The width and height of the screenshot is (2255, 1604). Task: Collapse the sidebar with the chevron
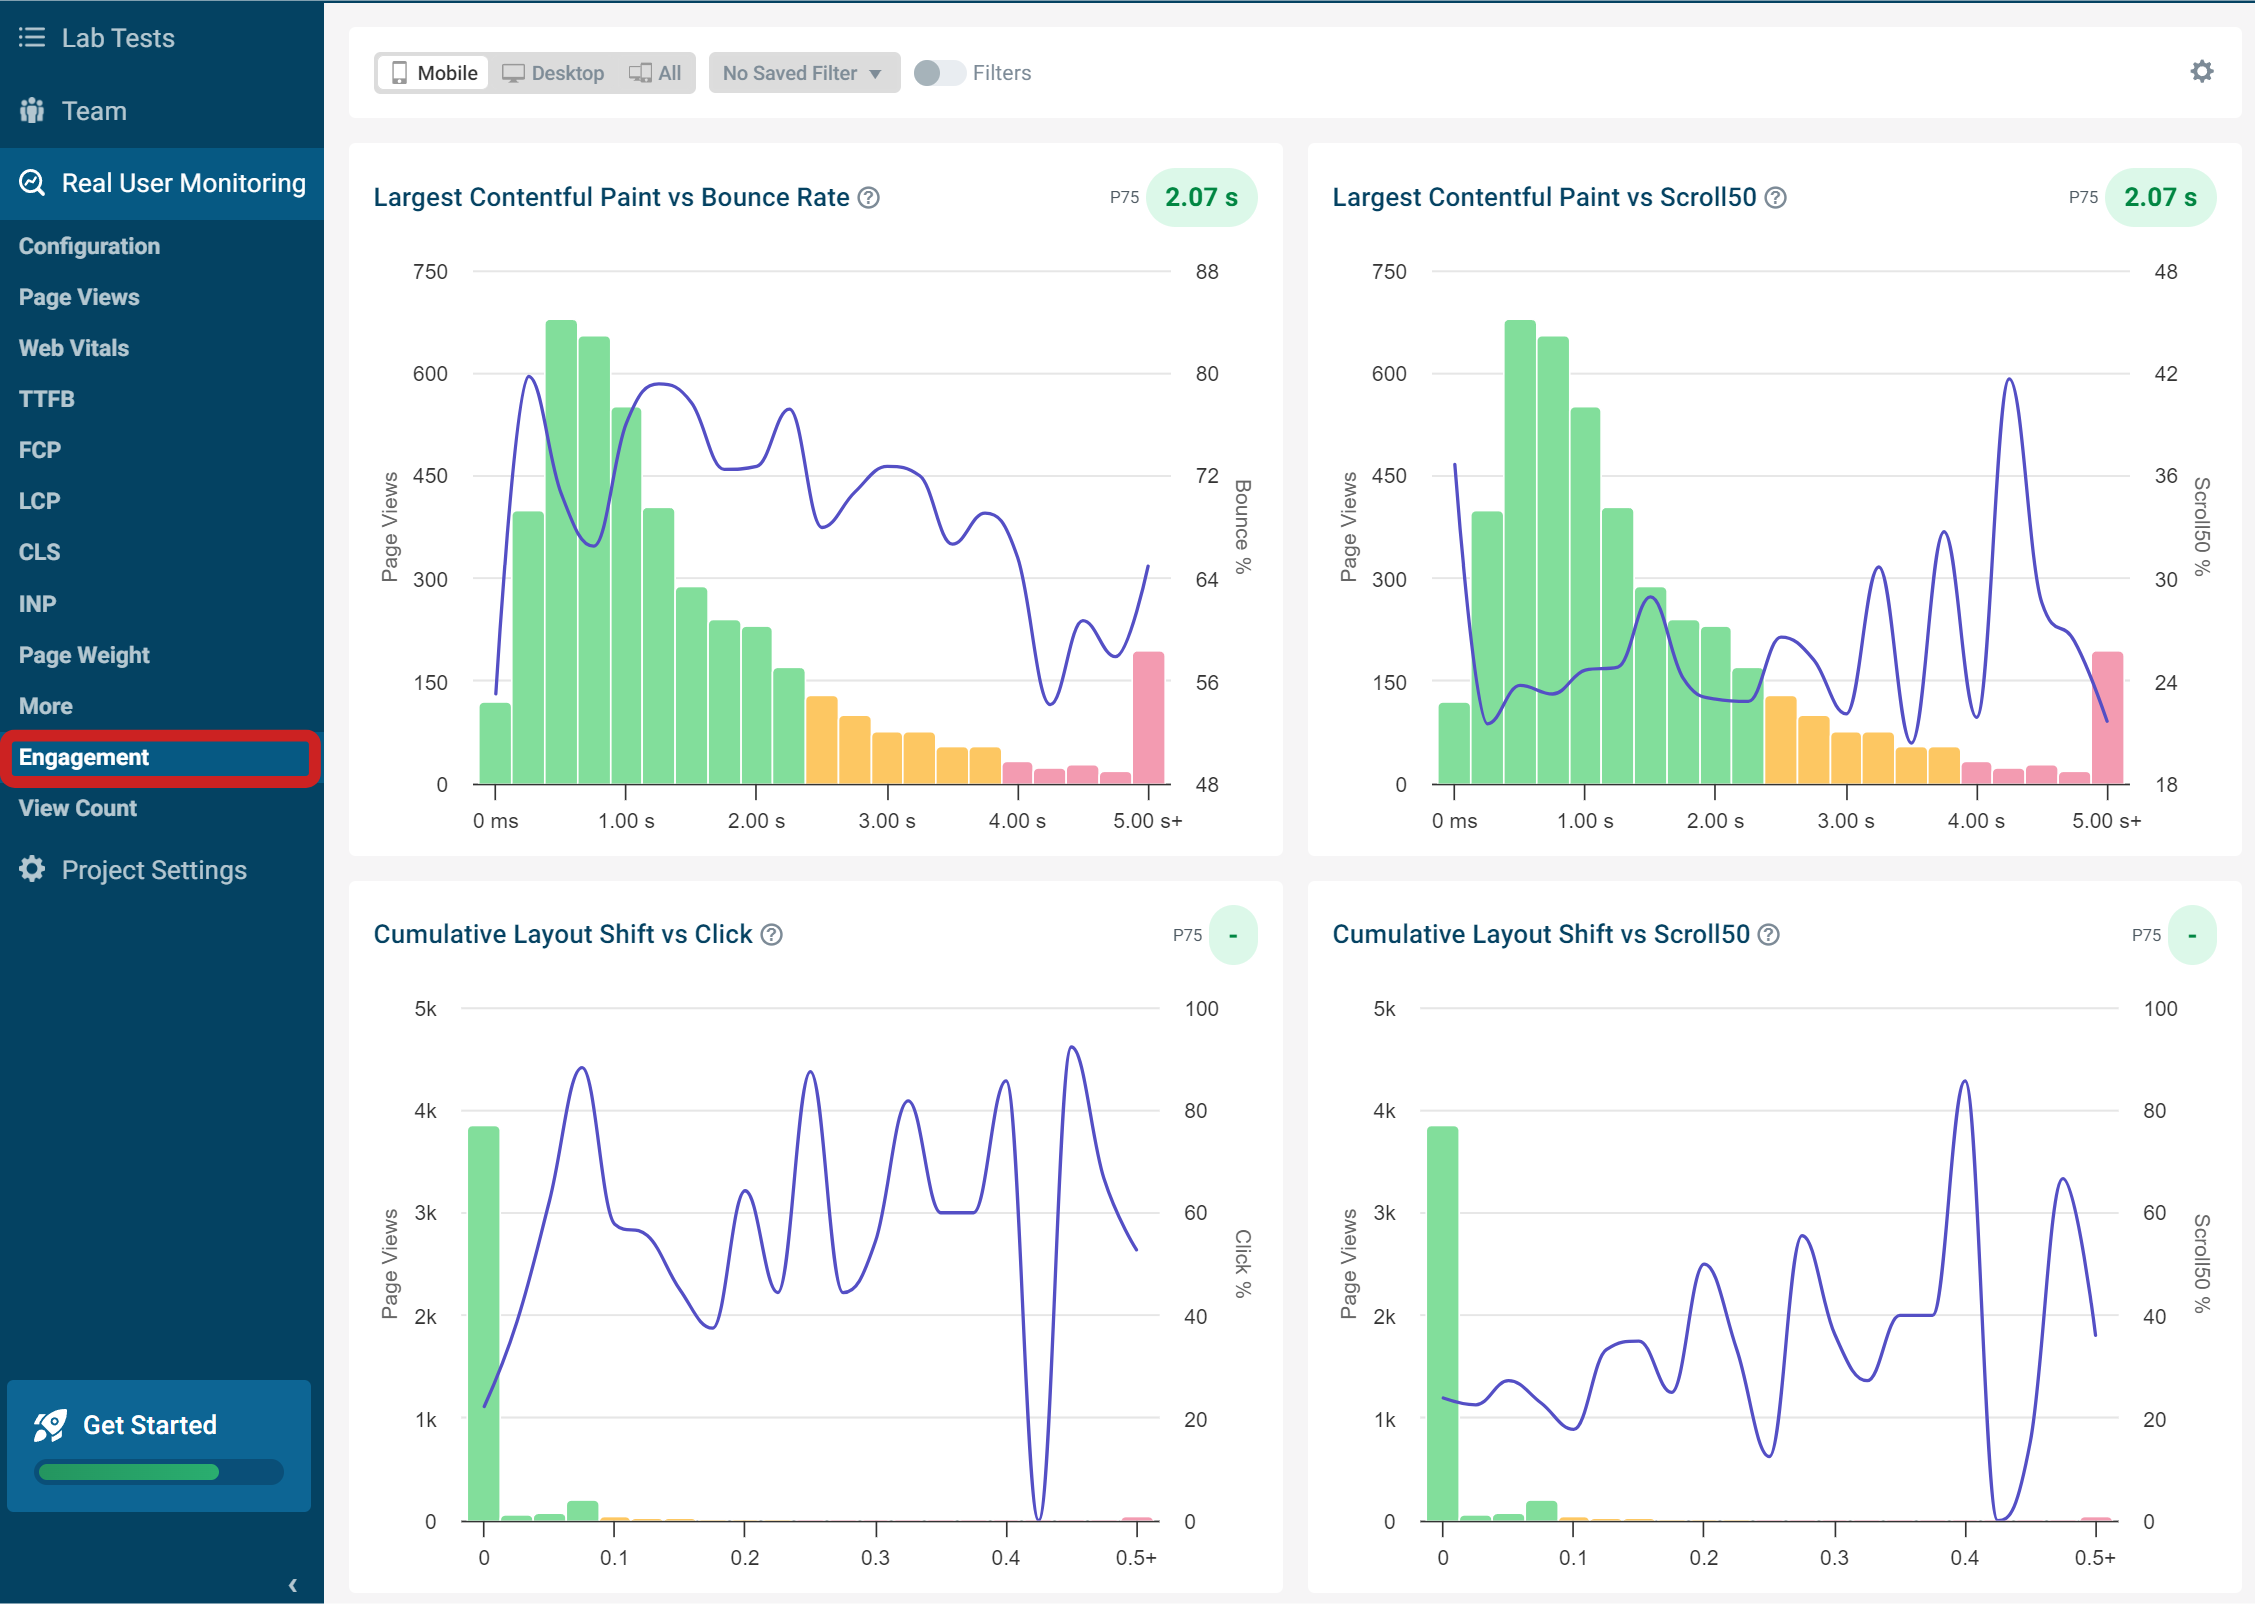292,1585
